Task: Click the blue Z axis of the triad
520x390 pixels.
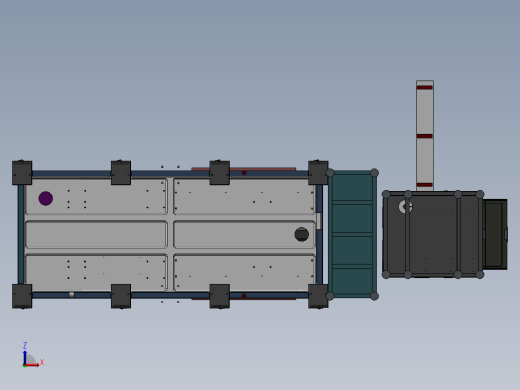Action: (25, 357)
